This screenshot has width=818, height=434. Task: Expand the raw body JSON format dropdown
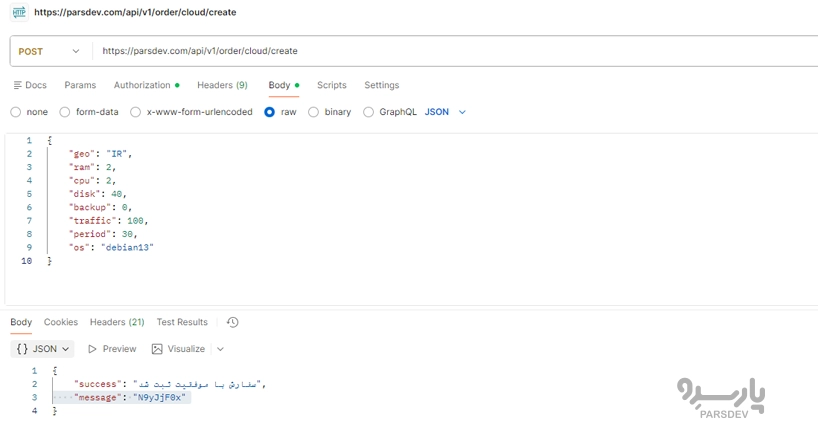(446, 112)
